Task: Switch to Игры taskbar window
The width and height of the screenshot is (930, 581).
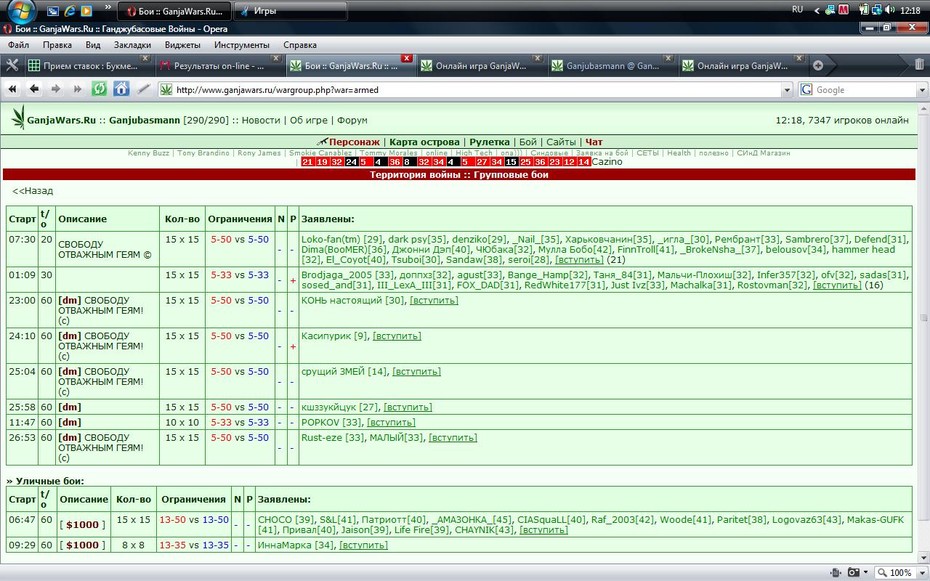Action: 291,11
